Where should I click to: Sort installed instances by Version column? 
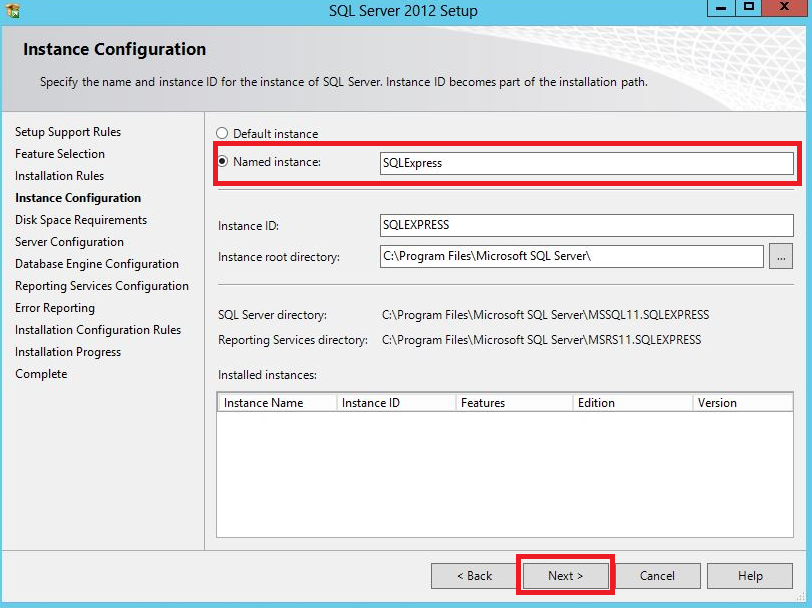pyautogui.click(x=743, y=402)
